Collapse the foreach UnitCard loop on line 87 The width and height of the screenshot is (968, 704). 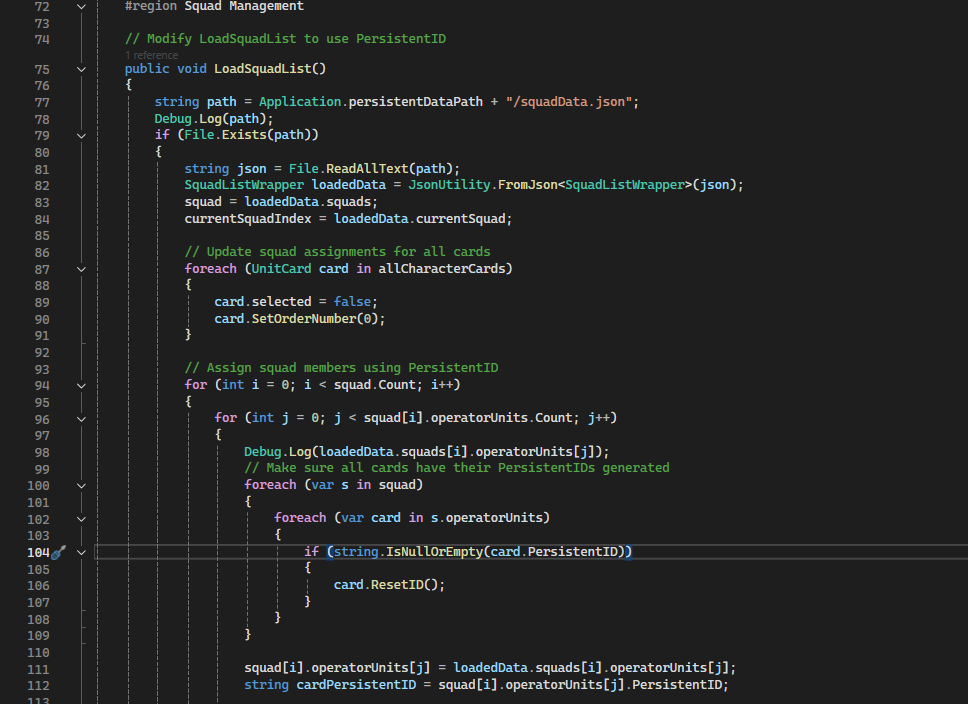81,268
